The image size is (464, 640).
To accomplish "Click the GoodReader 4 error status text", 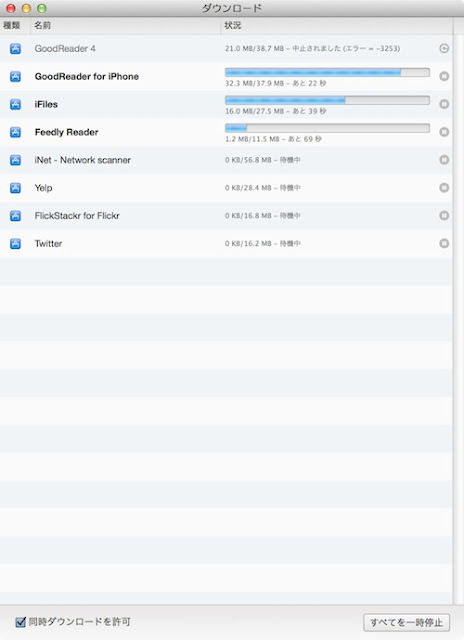I will (x=313, y=49).
